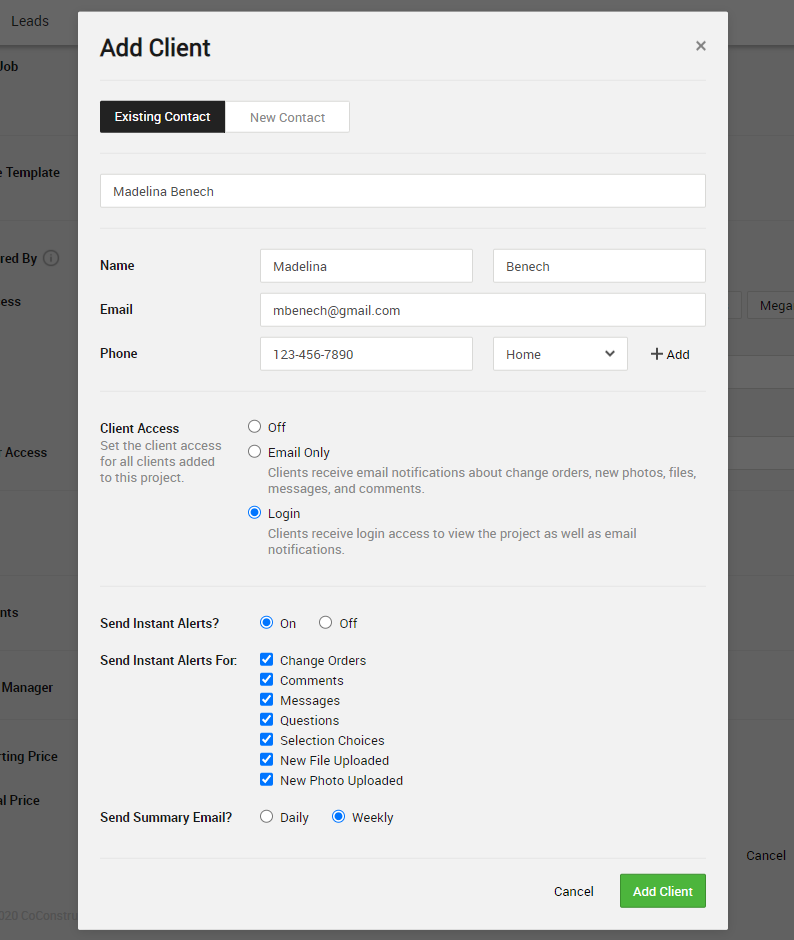
Task: Open the Home phone type dropdown
Action: [x=560, y=354]
